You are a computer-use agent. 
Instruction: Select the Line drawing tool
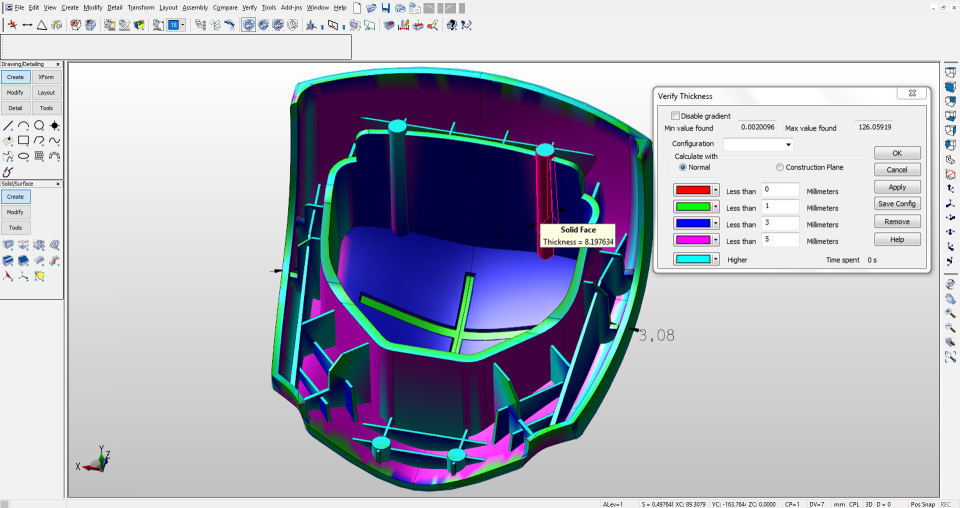coord(8,126)
